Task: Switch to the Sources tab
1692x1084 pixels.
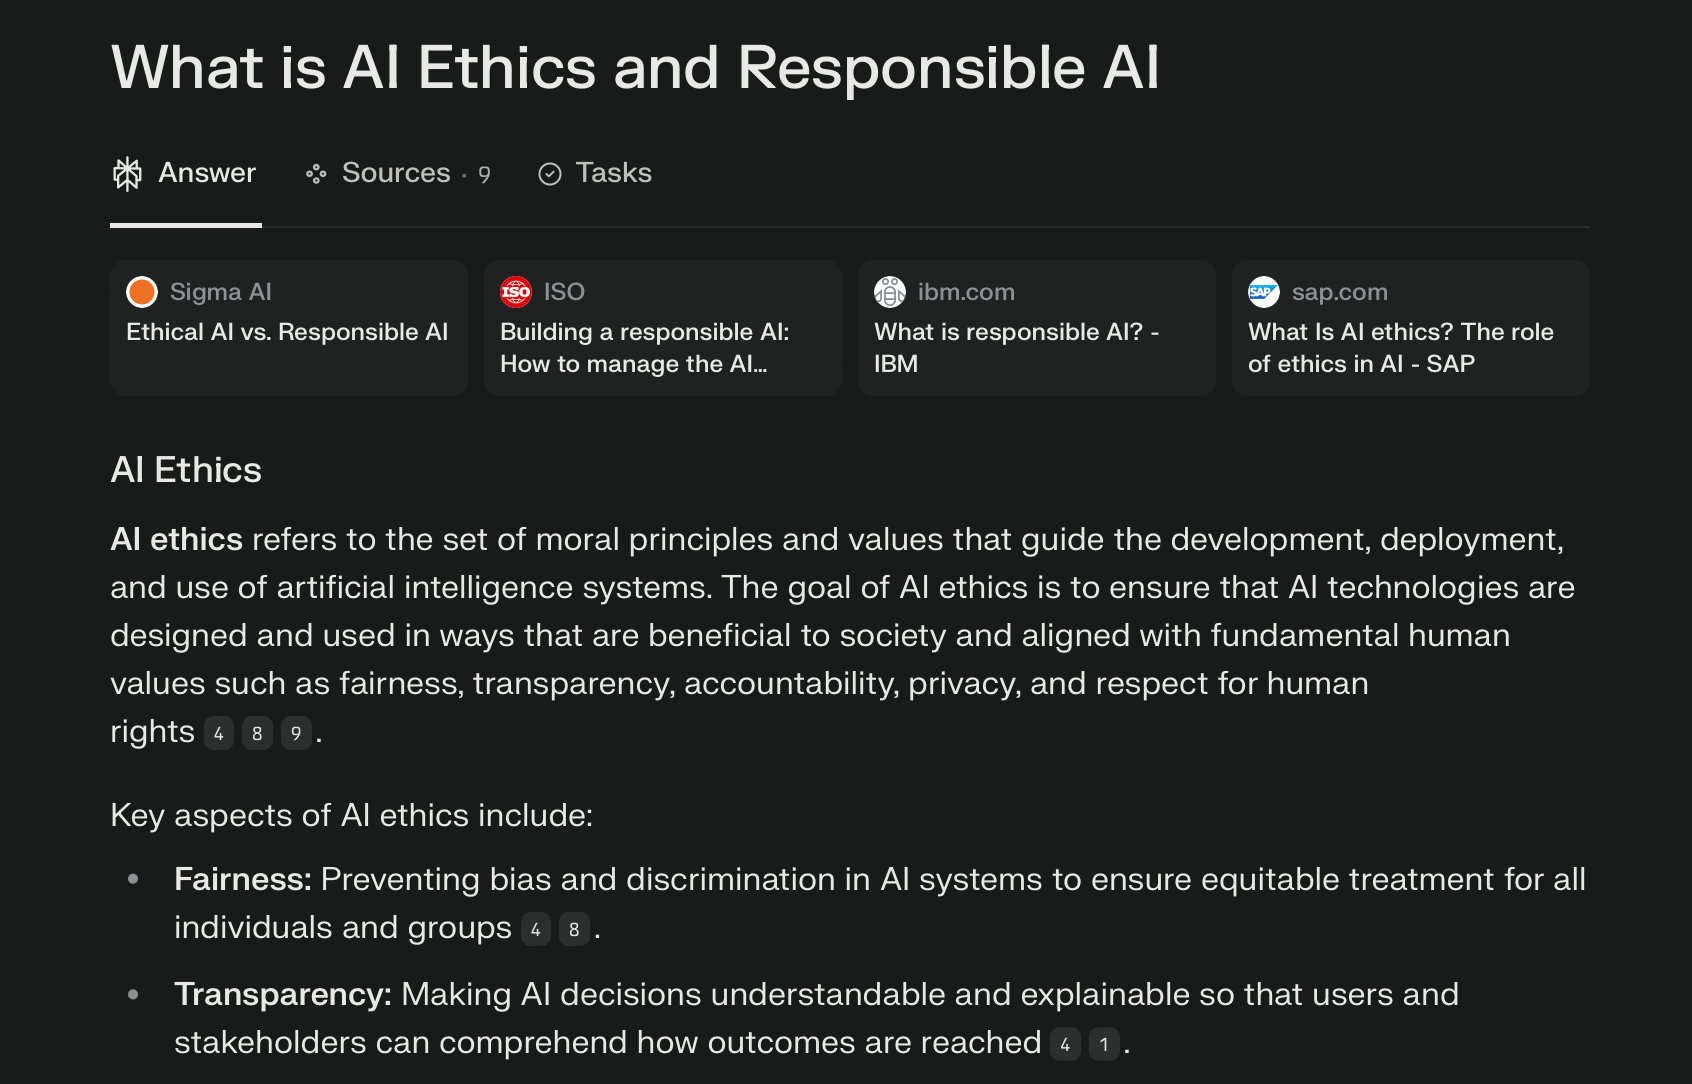Action: [x=397, y=173]
